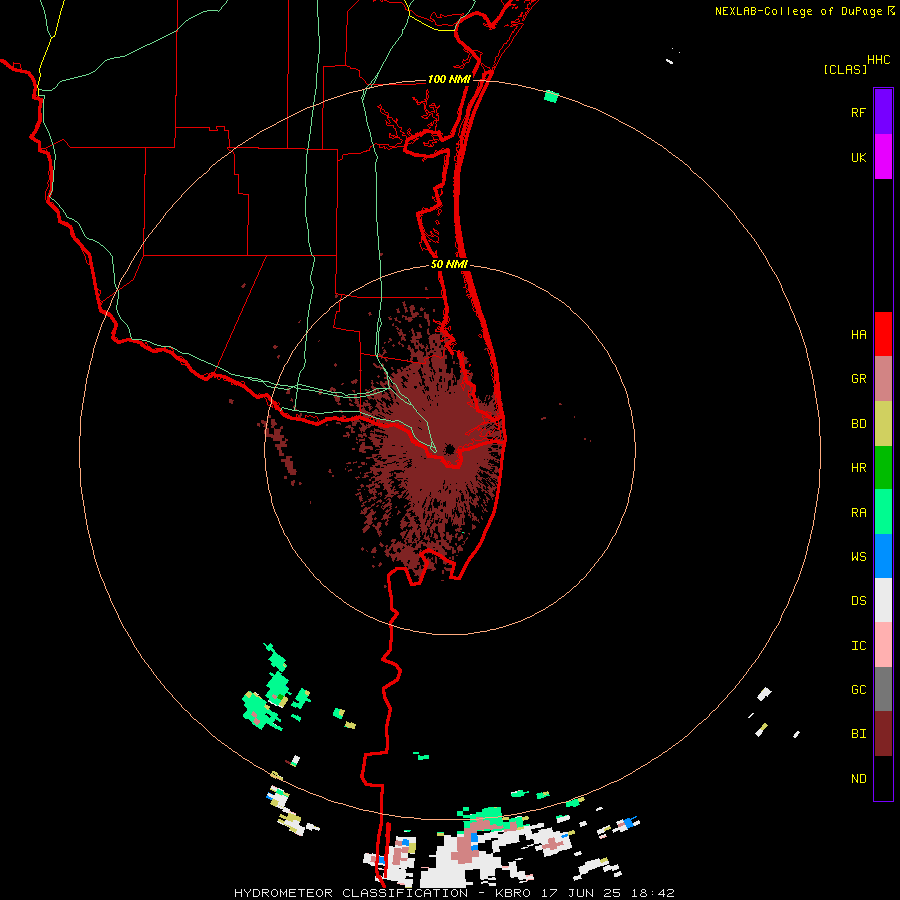Select the WS blue legend swatch
This screenshot has height=900, width=900.
coord(883,556)
